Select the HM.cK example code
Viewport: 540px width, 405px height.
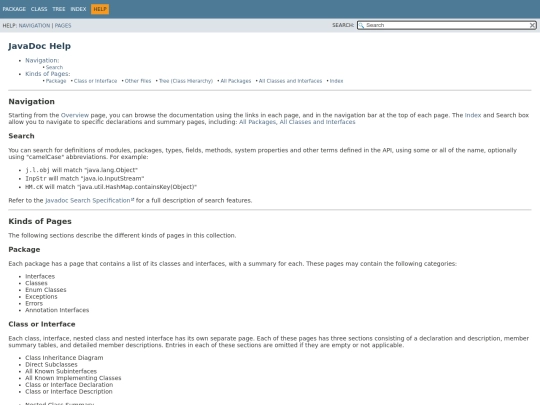pyautogui.click(x=34, y=187)
